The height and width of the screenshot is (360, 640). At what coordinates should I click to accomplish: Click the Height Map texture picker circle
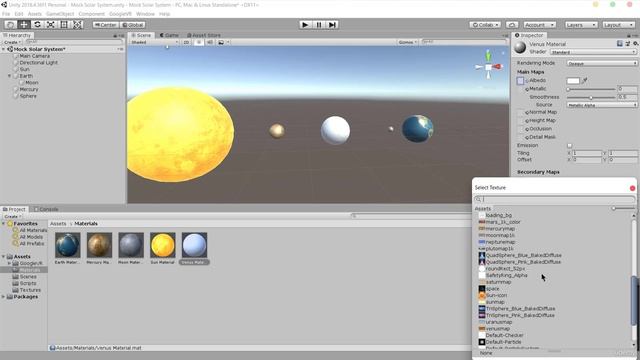pyautogui.click(x=527, y=121)
